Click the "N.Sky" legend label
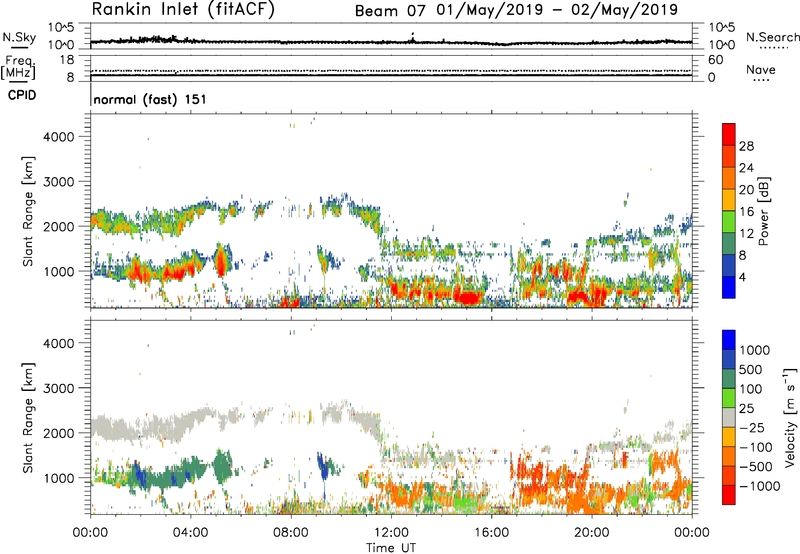 pos(19,37)
